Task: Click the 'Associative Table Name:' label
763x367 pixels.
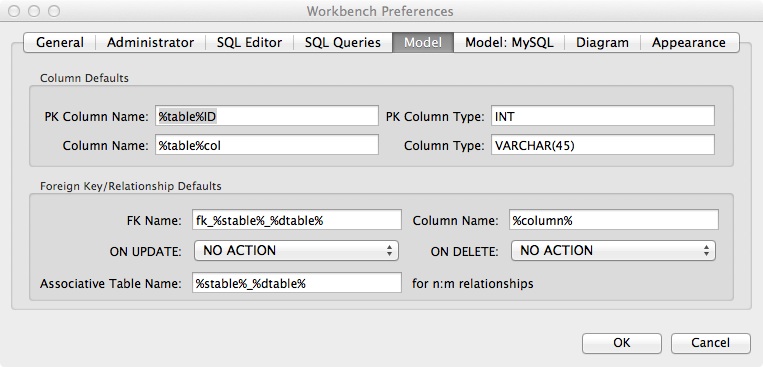Action: (x=110, y=284)
